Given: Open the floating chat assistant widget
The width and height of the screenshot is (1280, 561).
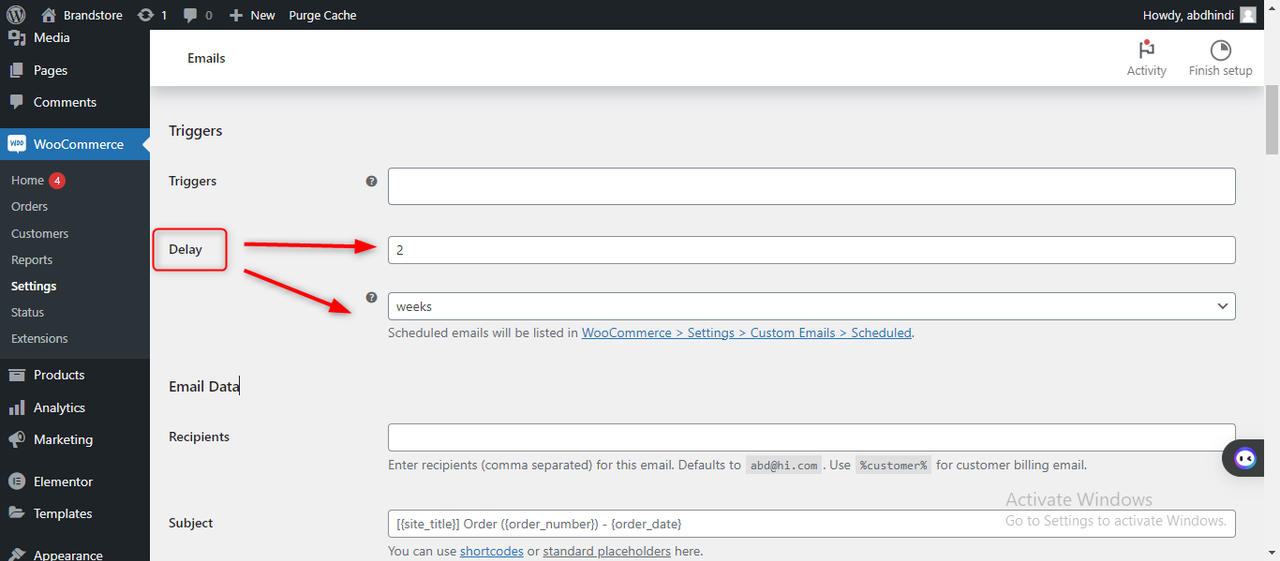Looking at the screenshot, I should [x=1245, y=458].
